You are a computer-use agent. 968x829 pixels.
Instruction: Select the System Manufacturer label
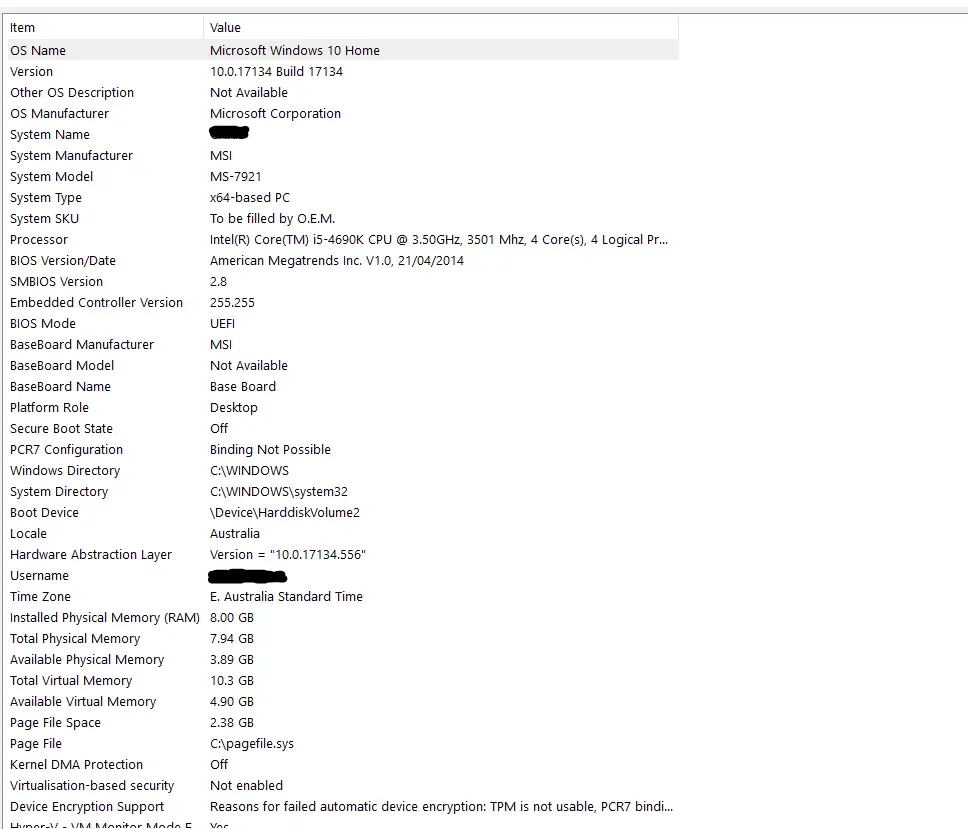(x=72, y=156)
